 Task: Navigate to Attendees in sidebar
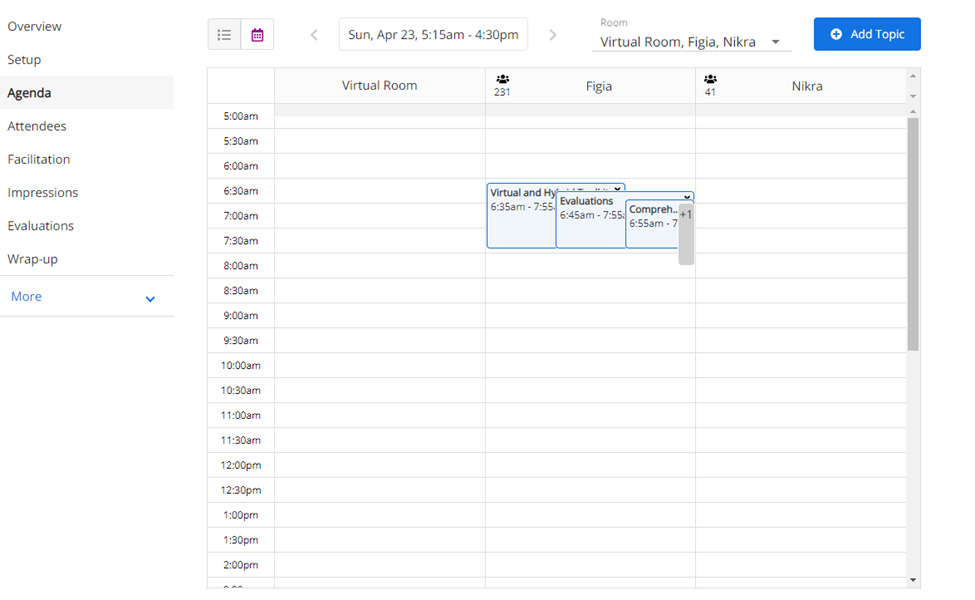[37, 126]
